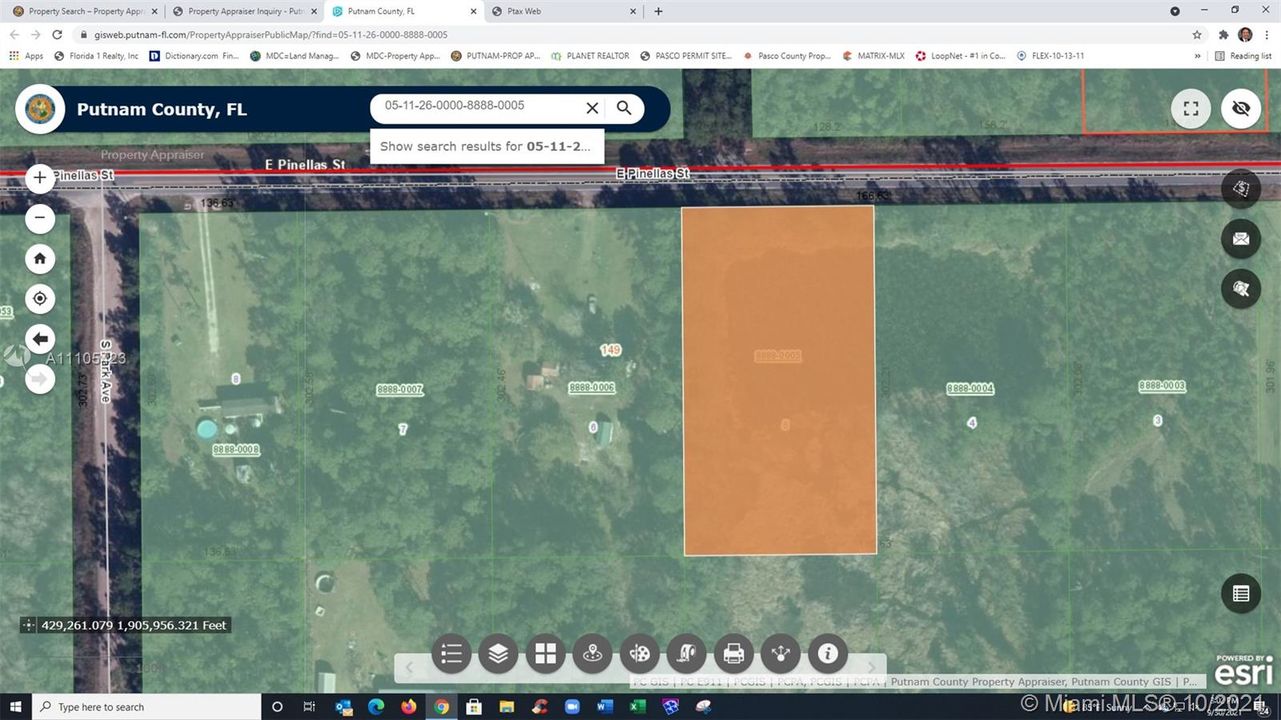Find my current location on the map
Viewport: 1281px width, 720px height.
coord(39,298)
